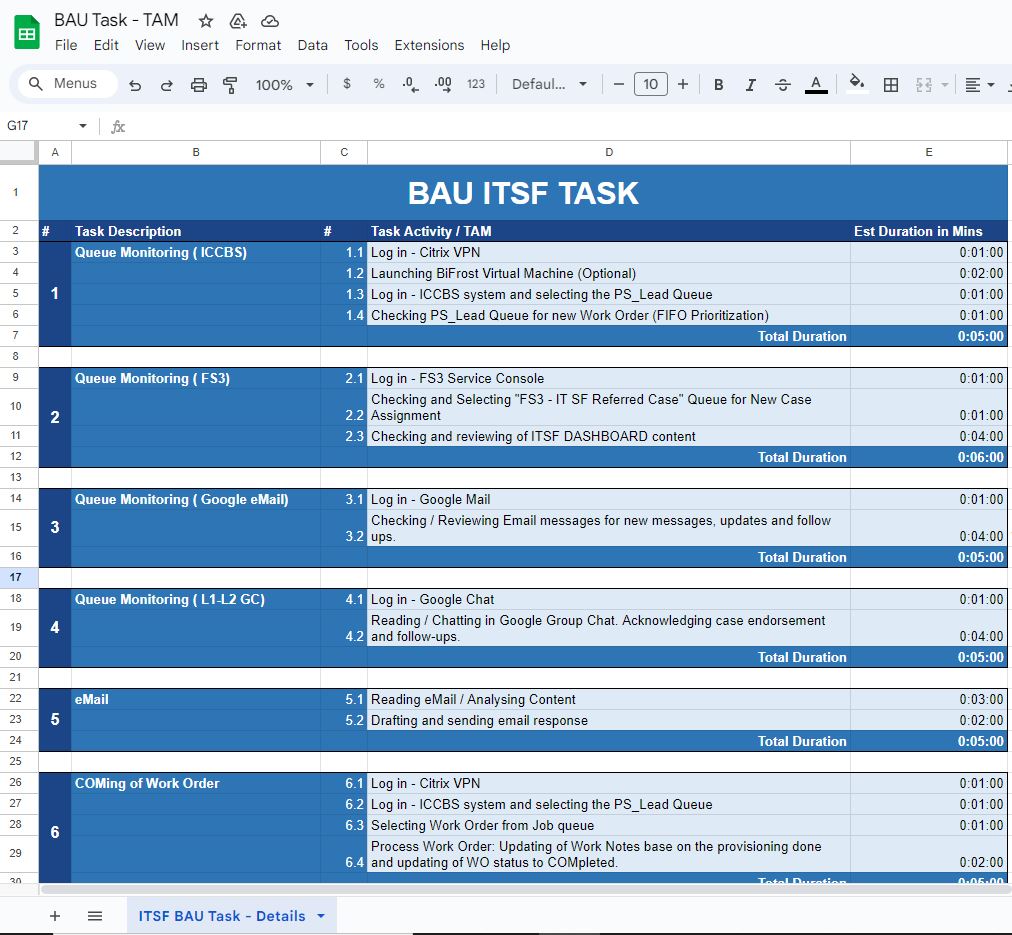Click the Undo arrow icon
1012x935 pixels.
(135, 85)
